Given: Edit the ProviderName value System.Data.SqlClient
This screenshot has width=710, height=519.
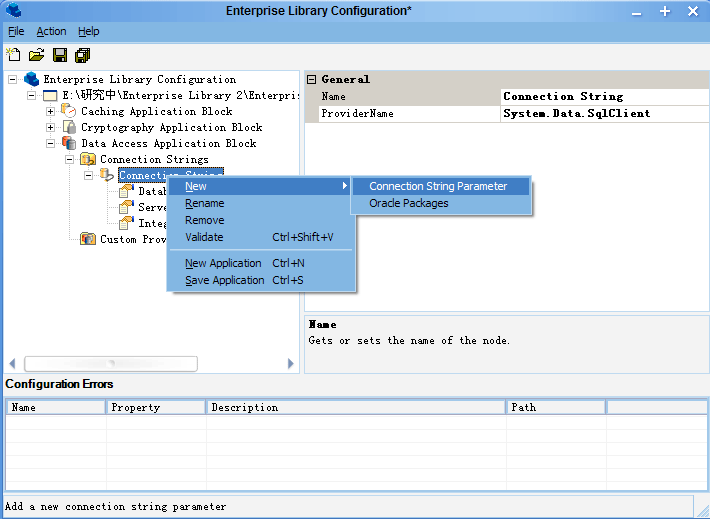Looking at the screenshot, I should coord(605,113).
